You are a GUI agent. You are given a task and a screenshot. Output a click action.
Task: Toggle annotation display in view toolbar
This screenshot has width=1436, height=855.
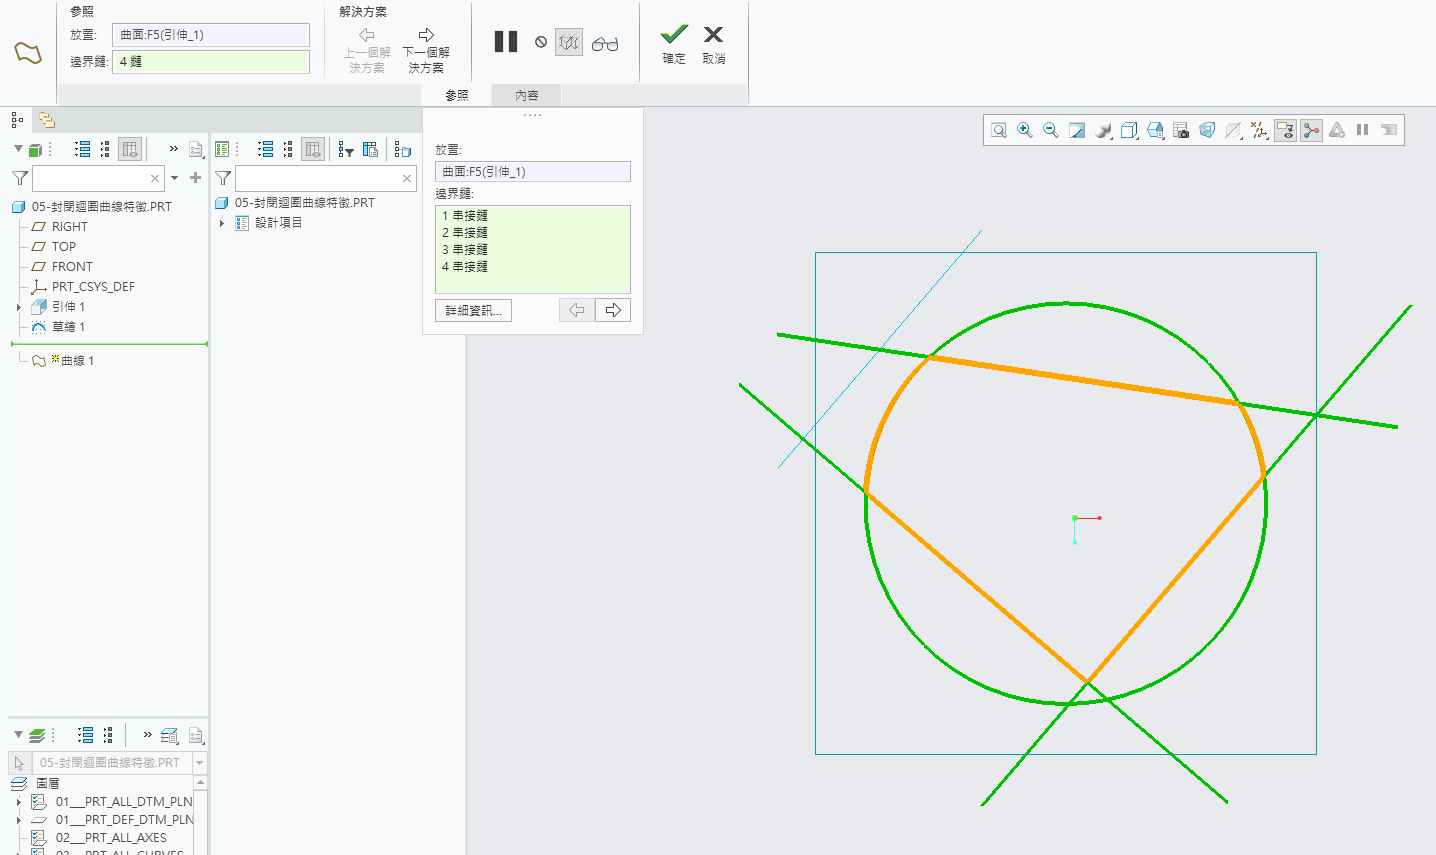coord(1285,130)
